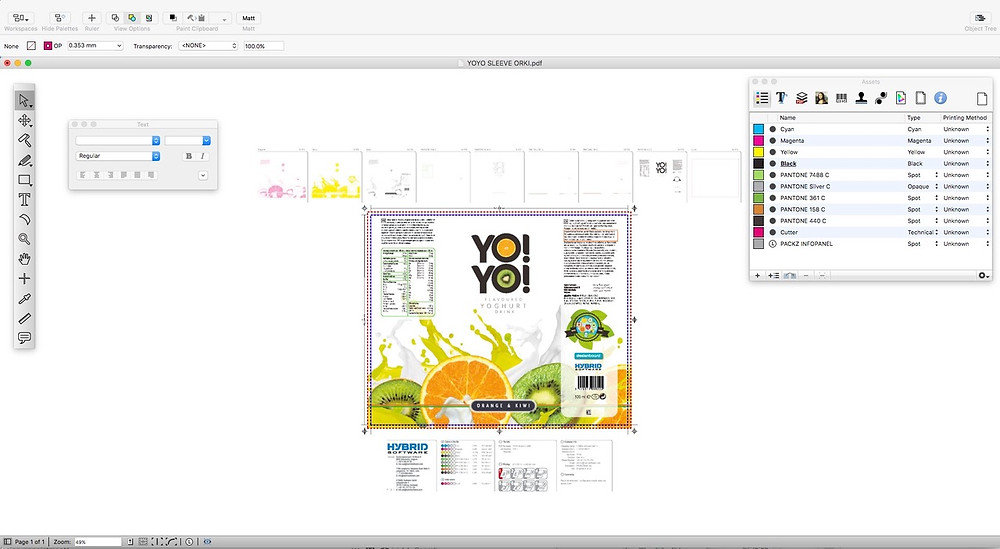Open the info tab in Assets panel

tap(940, 98)
